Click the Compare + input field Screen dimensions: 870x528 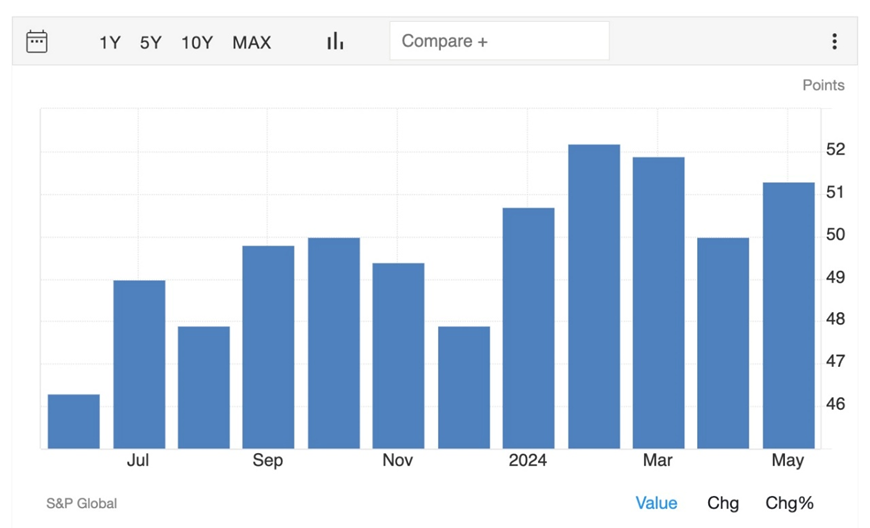[499, 42]
